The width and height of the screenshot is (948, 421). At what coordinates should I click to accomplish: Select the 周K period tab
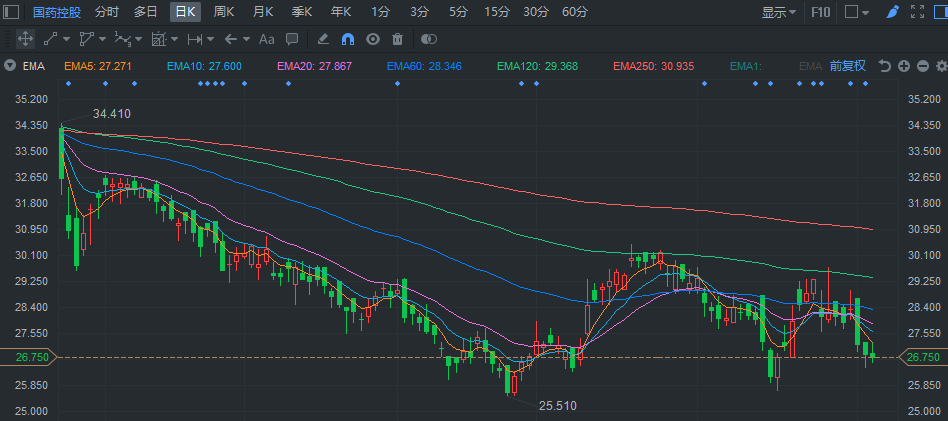coord(224,11)
